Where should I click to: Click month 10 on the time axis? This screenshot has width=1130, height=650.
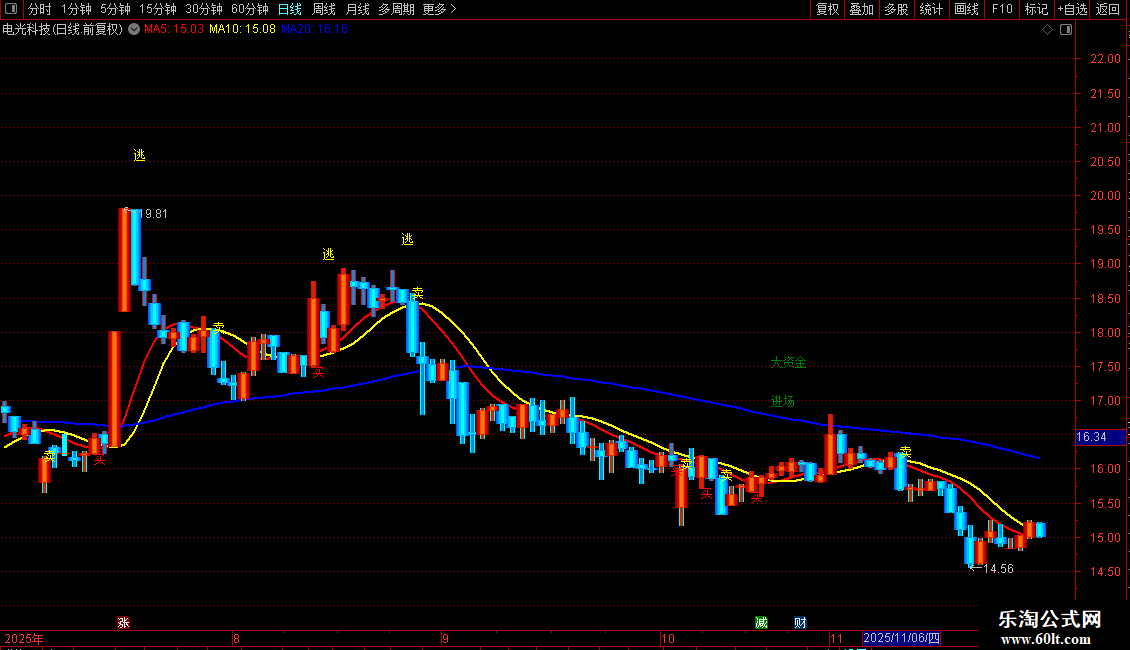coord(667,638)
